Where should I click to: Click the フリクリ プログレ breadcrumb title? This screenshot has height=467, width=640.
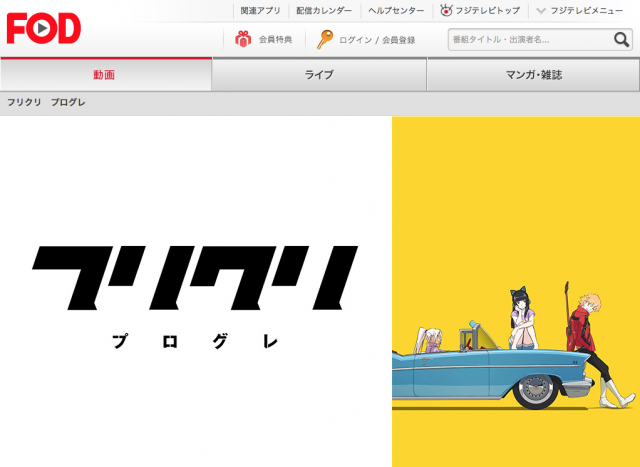click(x=46, y=102)
